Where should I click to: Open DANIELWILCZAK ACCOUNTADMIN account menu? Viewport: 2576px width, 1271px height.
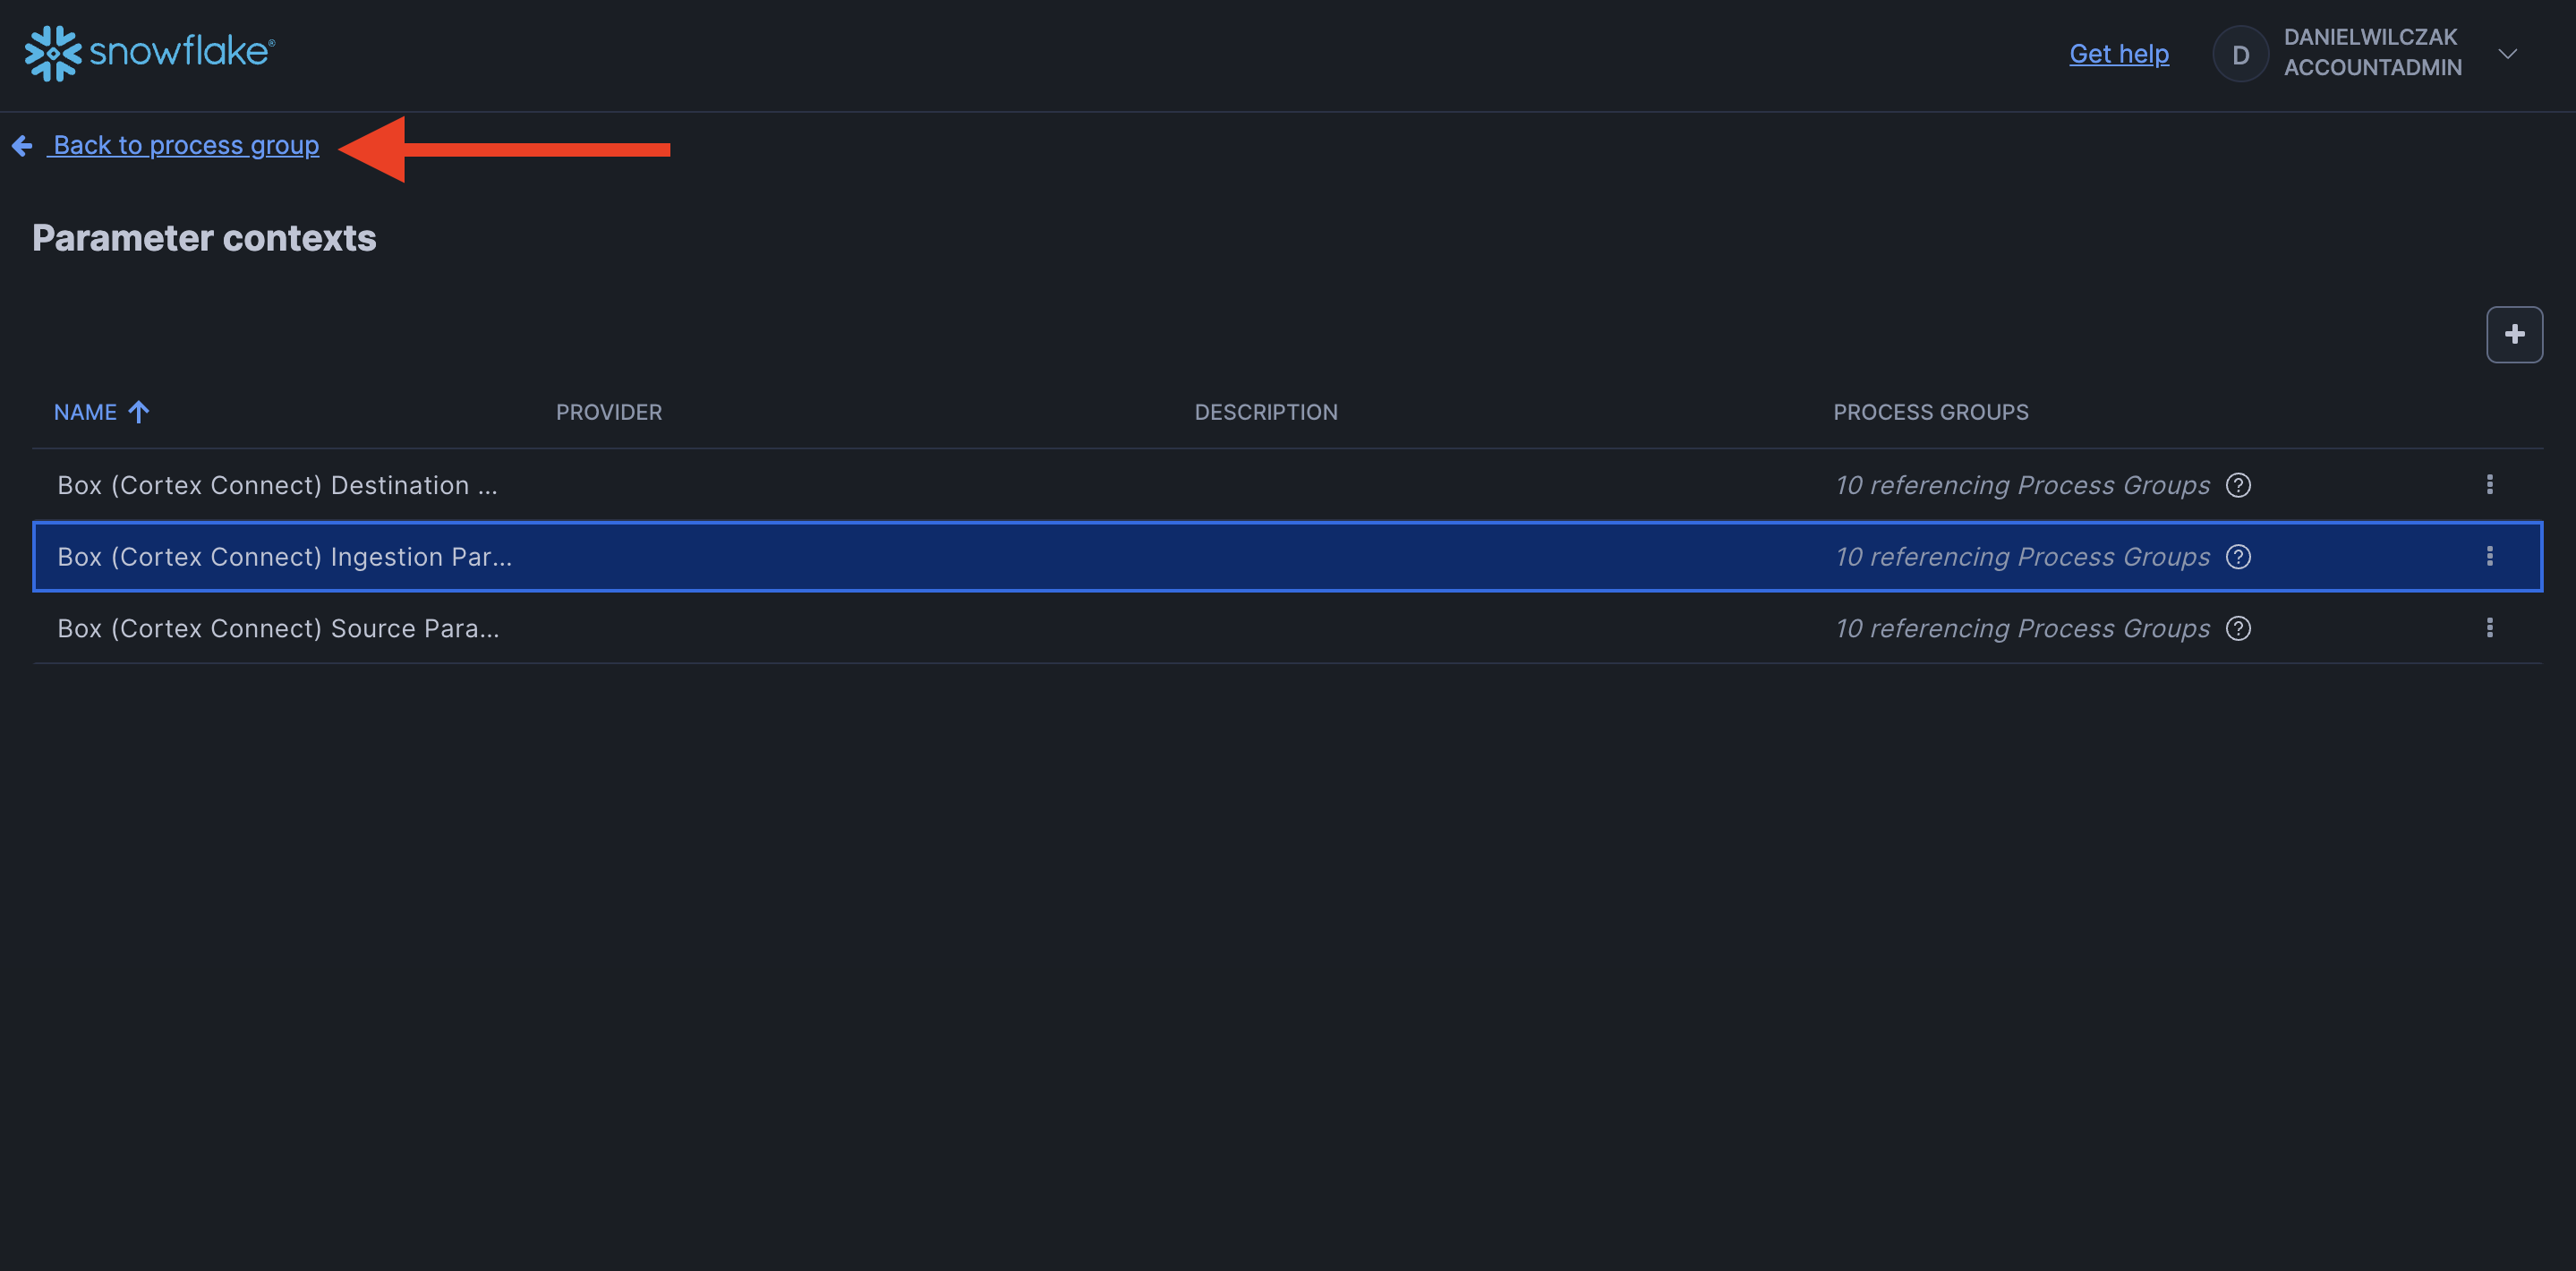coord(2371,53)
